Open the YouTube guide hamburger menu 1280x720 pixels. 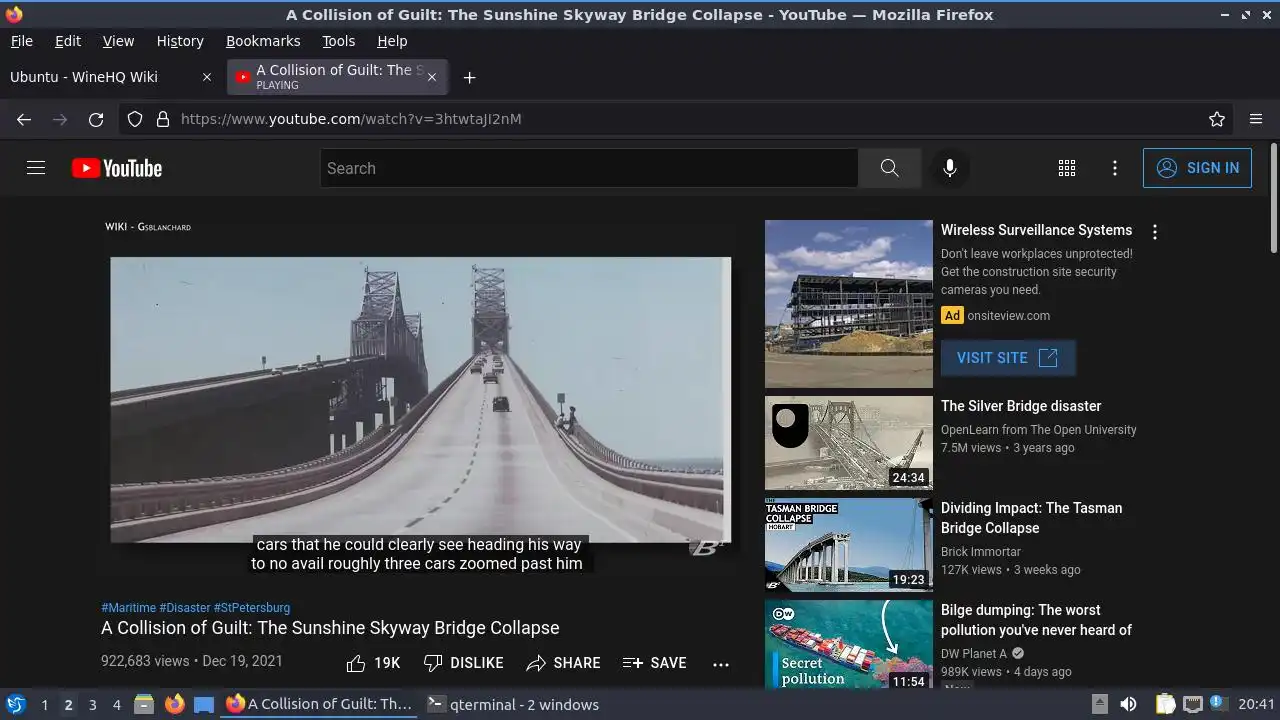[x=36, y=168]
